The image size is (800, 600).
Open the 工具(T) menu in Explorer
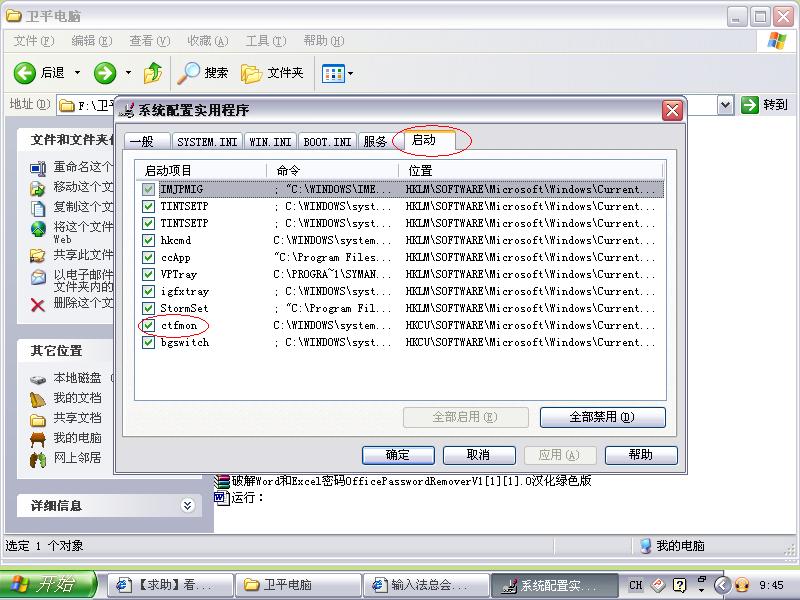266,41
